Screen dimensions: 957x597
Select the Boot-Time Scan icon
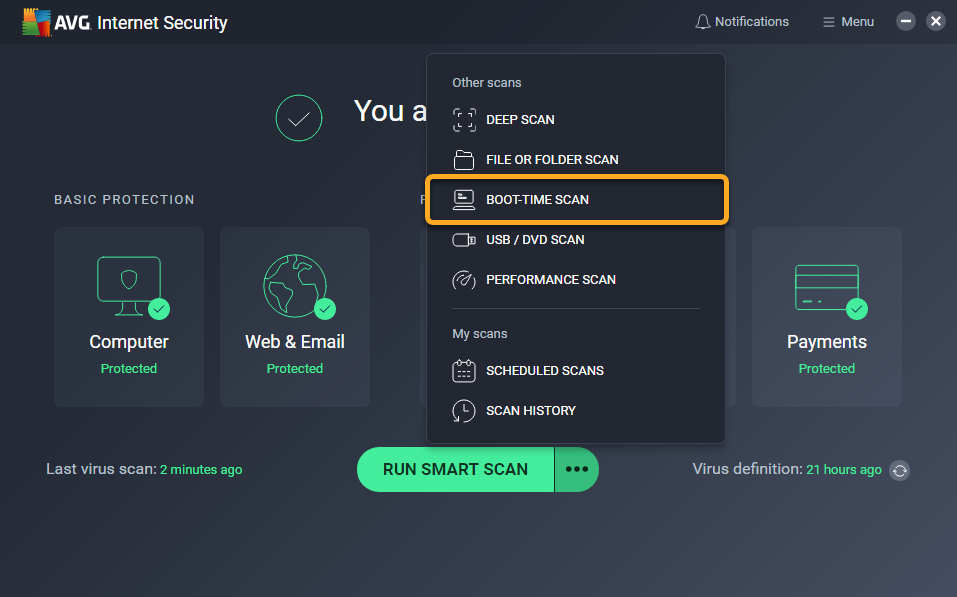point(463,199)
